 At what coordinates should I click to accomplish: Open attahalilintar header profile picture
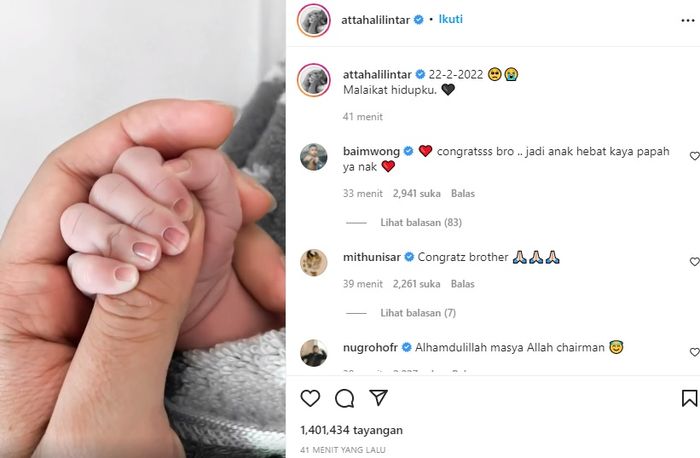[x=314, y=20]
